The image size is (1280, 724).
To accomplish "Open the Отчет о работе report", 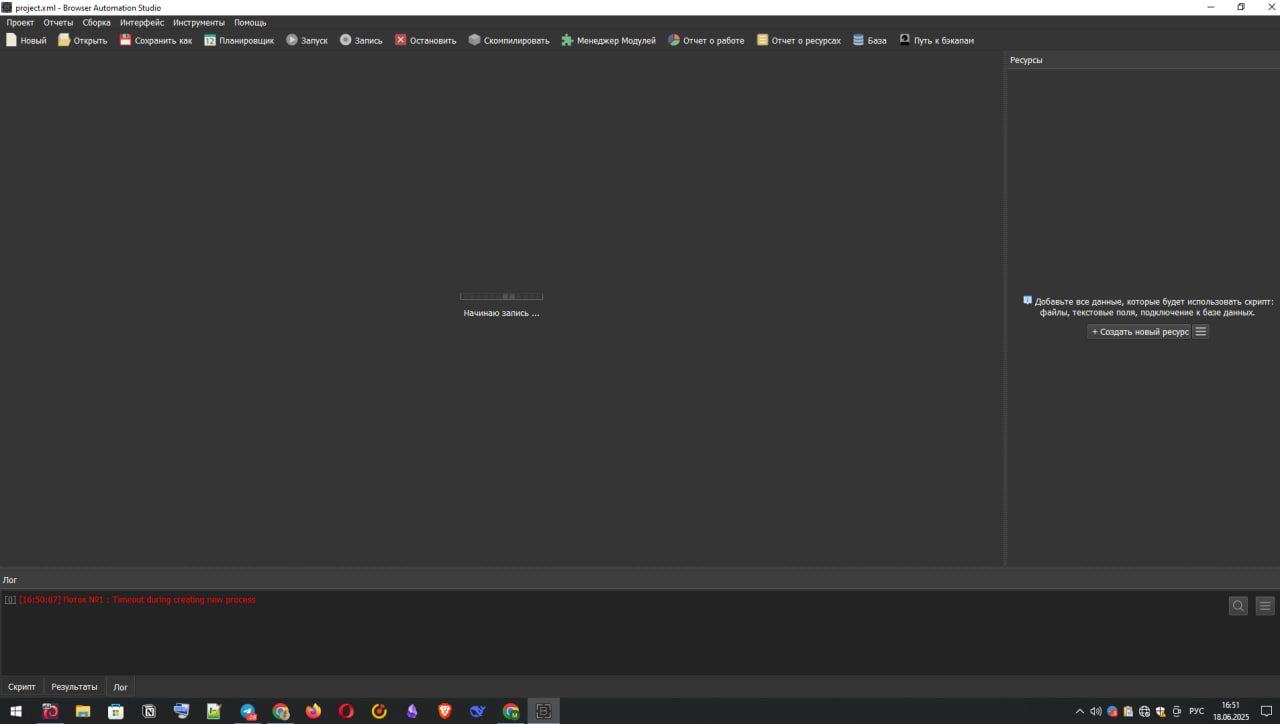I will (674, 40).
